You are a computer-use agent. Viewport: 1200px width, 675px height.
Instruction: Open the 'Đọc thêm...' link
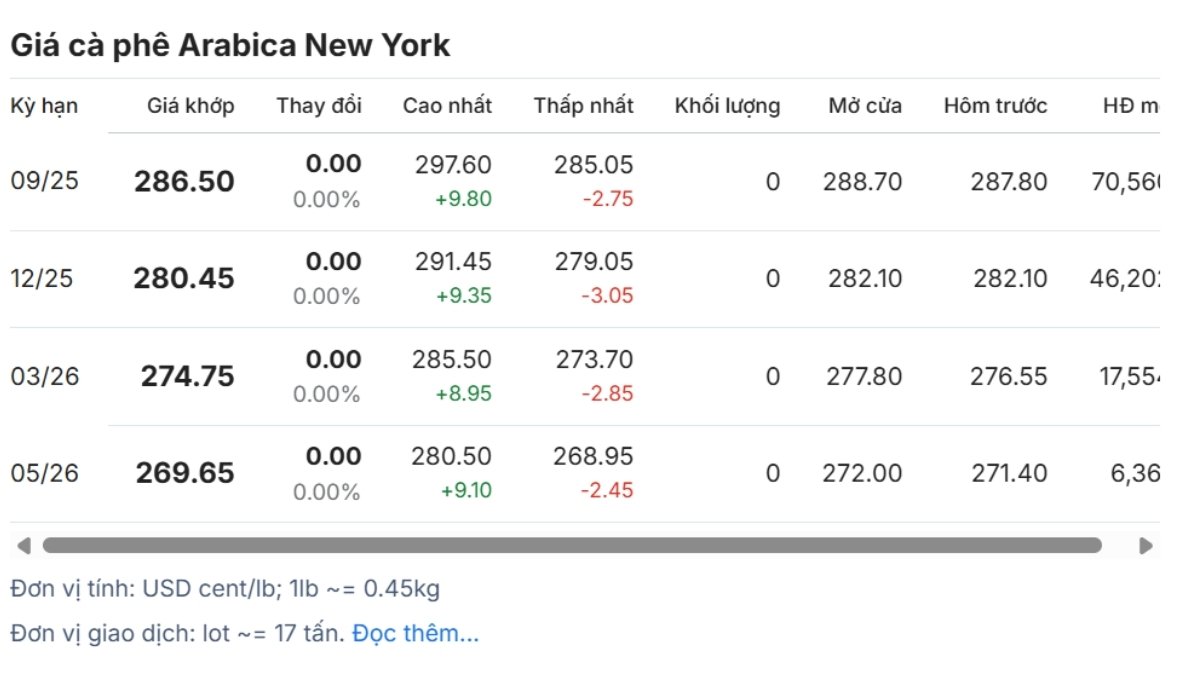pos(416,633)
